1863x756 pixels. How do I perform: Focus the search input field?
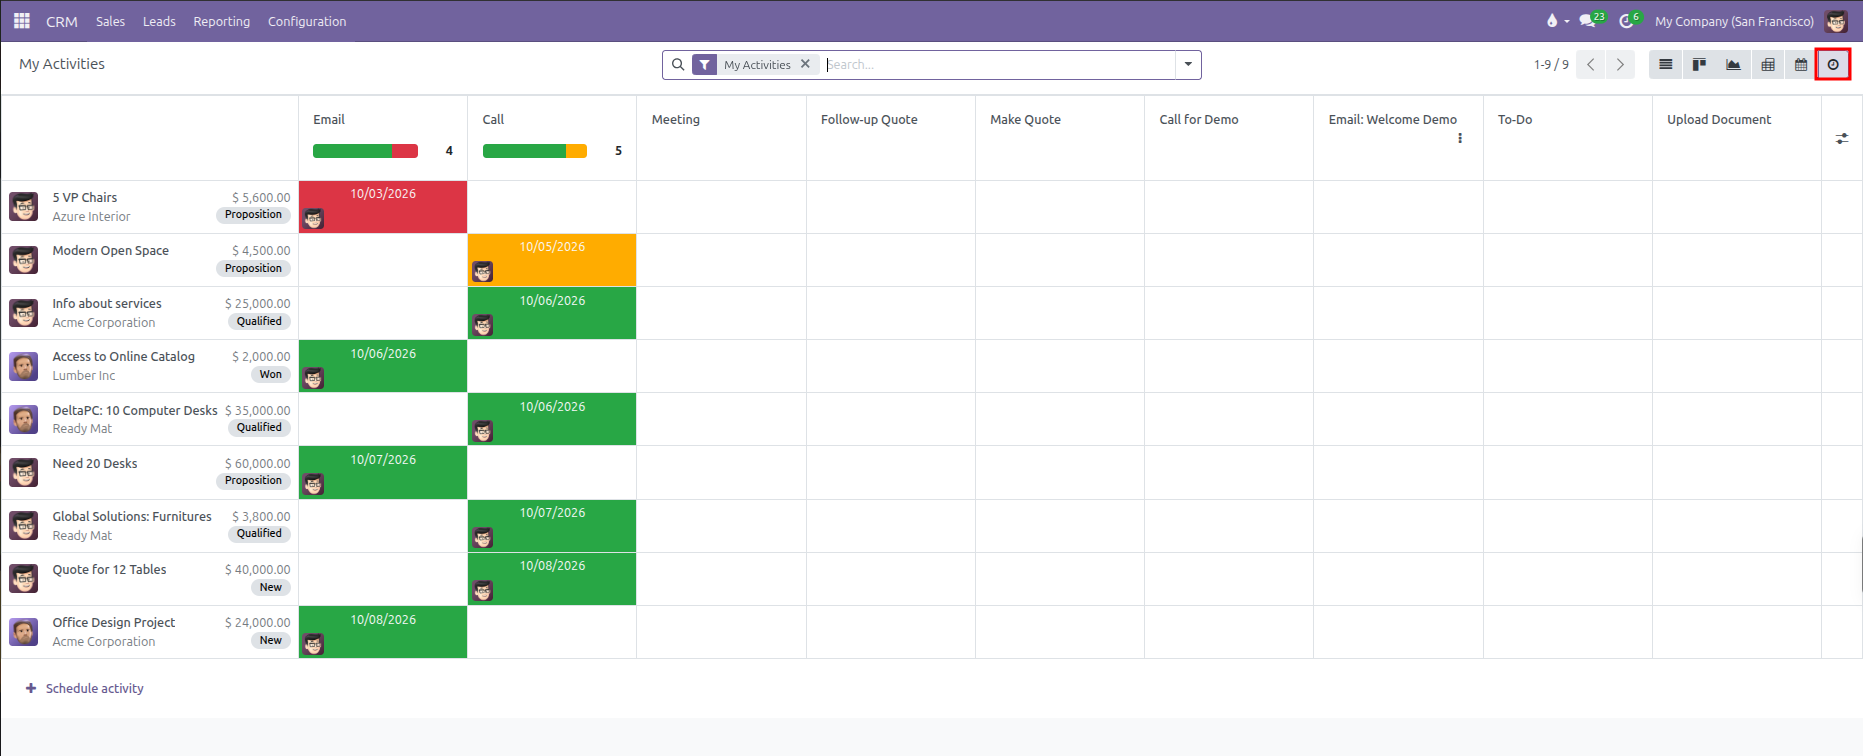click(x=998, y=65)
